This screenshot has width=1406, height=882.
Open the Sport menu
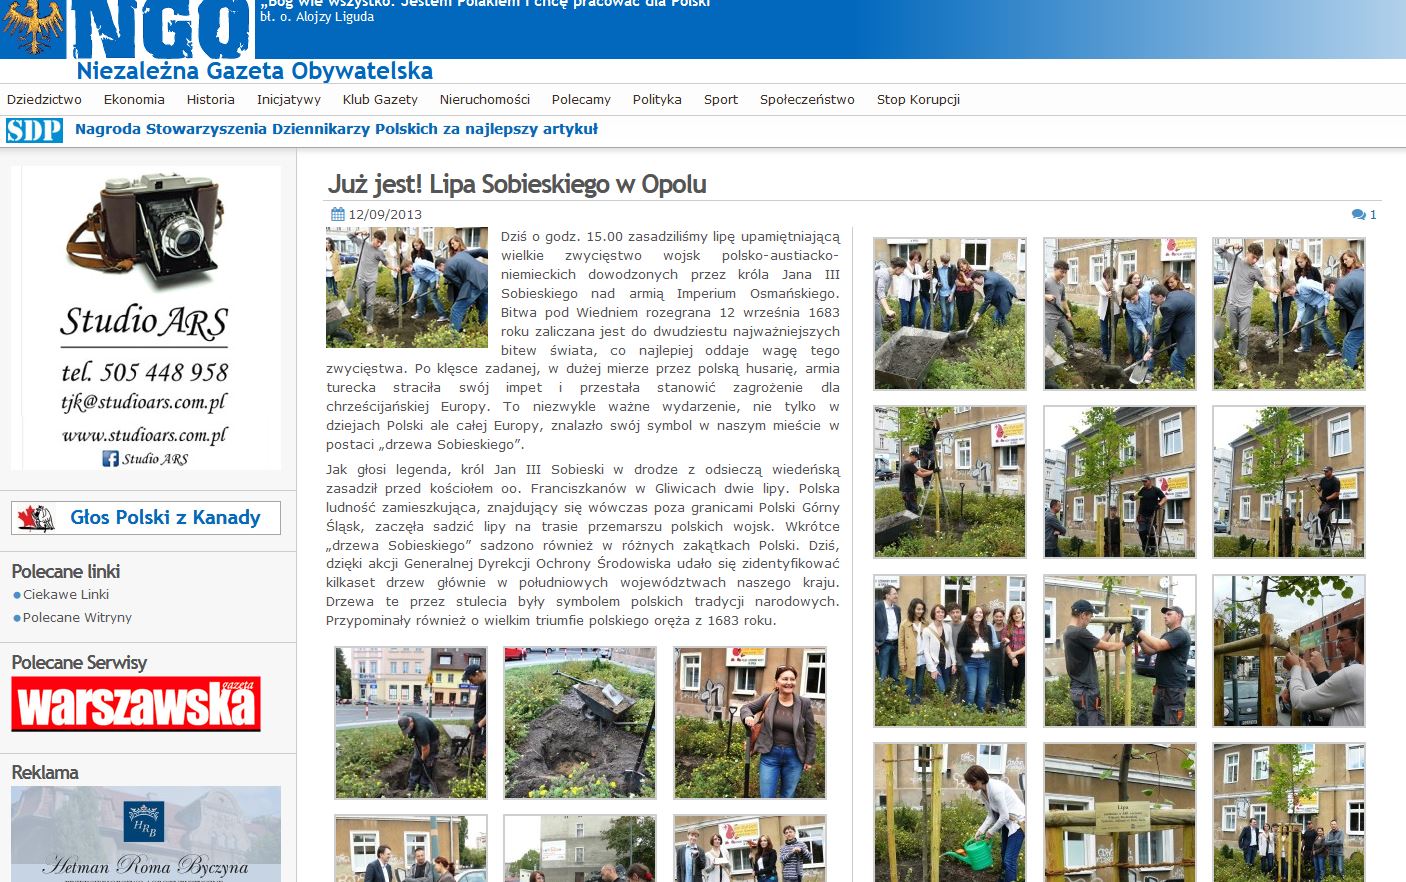tap(721, 99)
